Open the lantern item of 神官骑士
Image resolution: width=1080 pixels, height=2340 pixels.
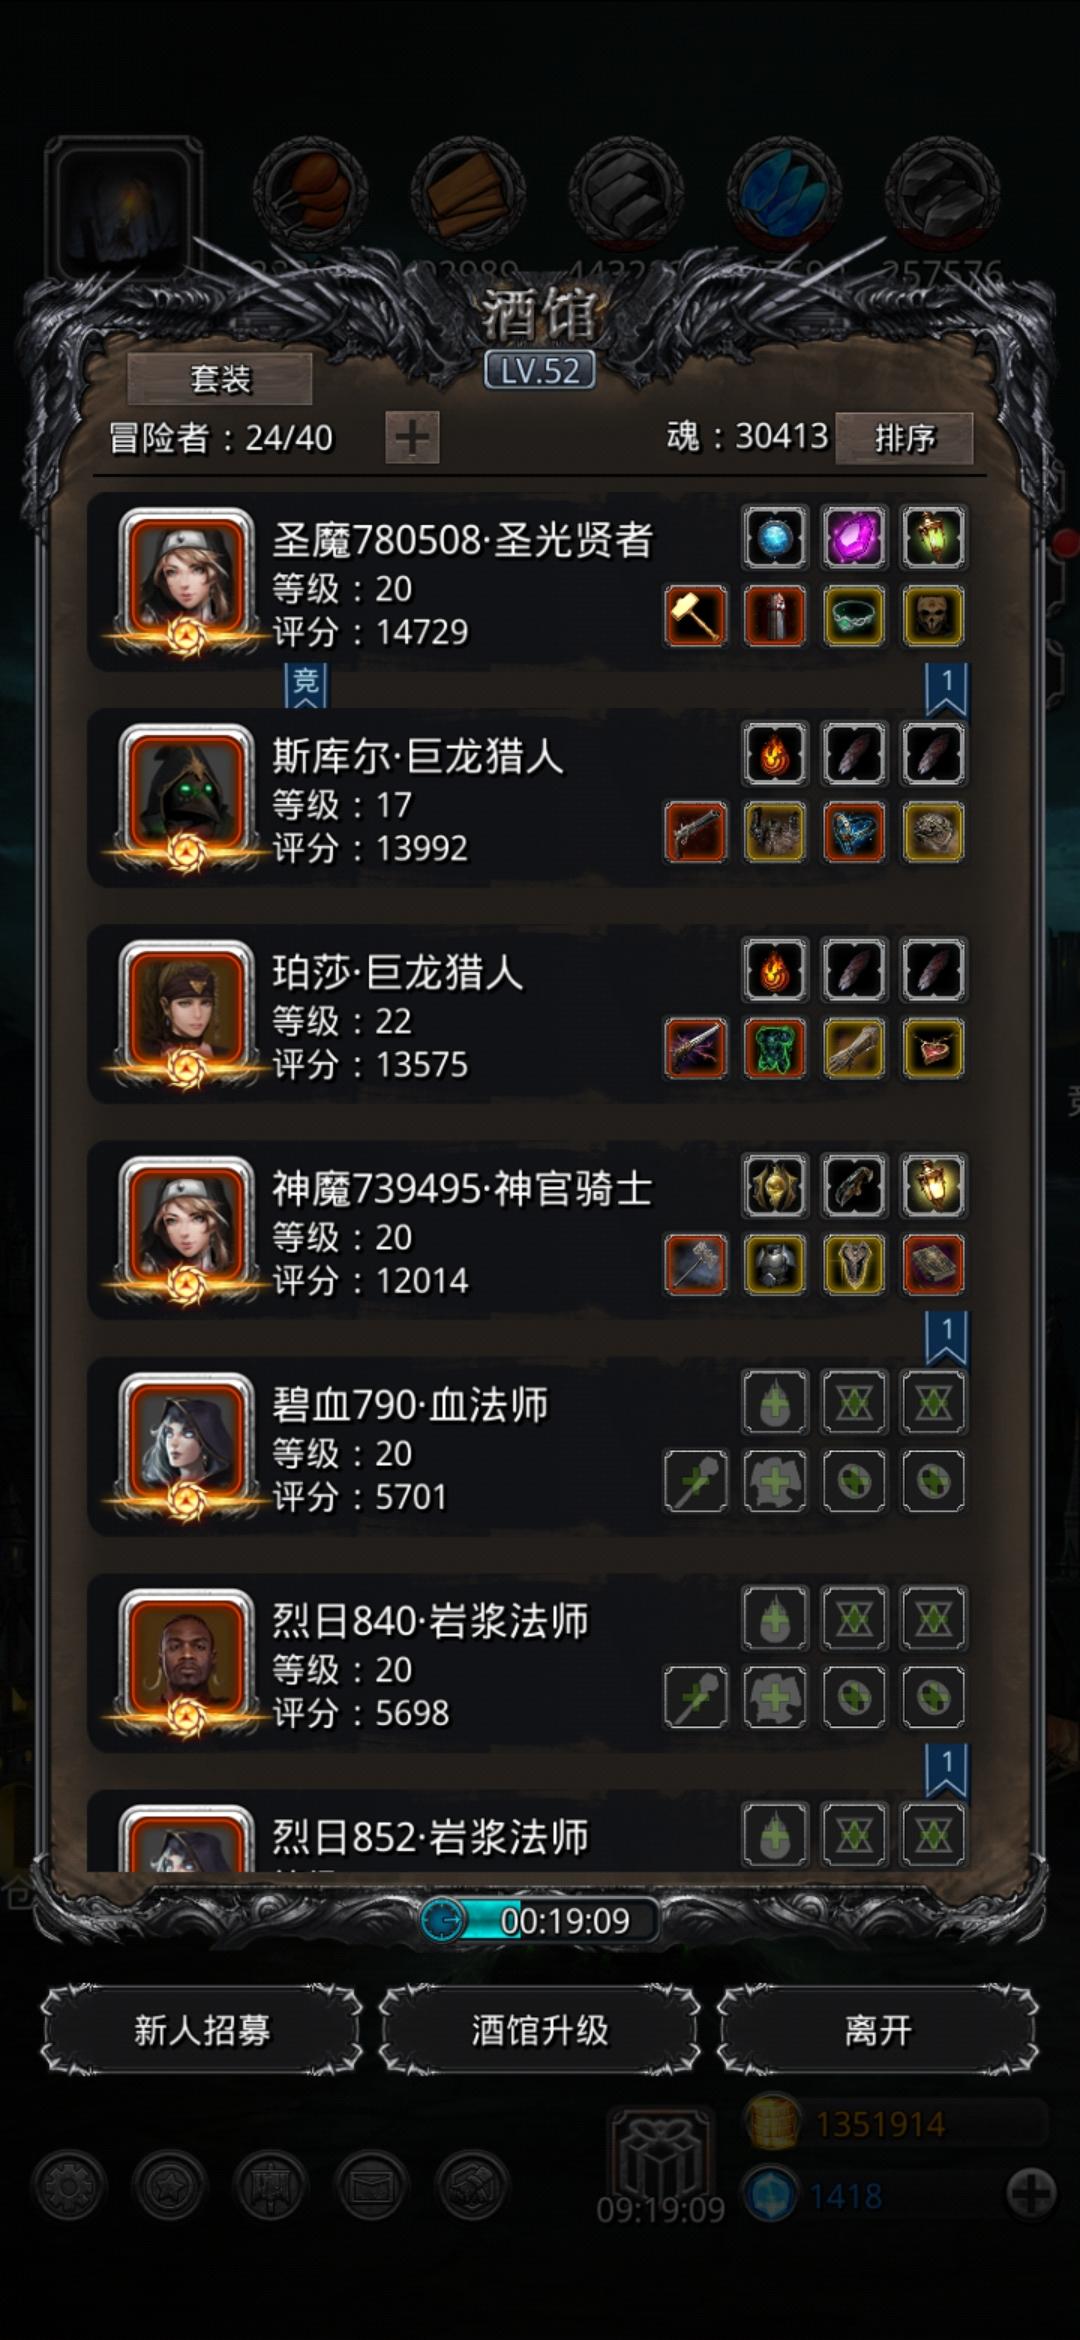(933, 1186)
